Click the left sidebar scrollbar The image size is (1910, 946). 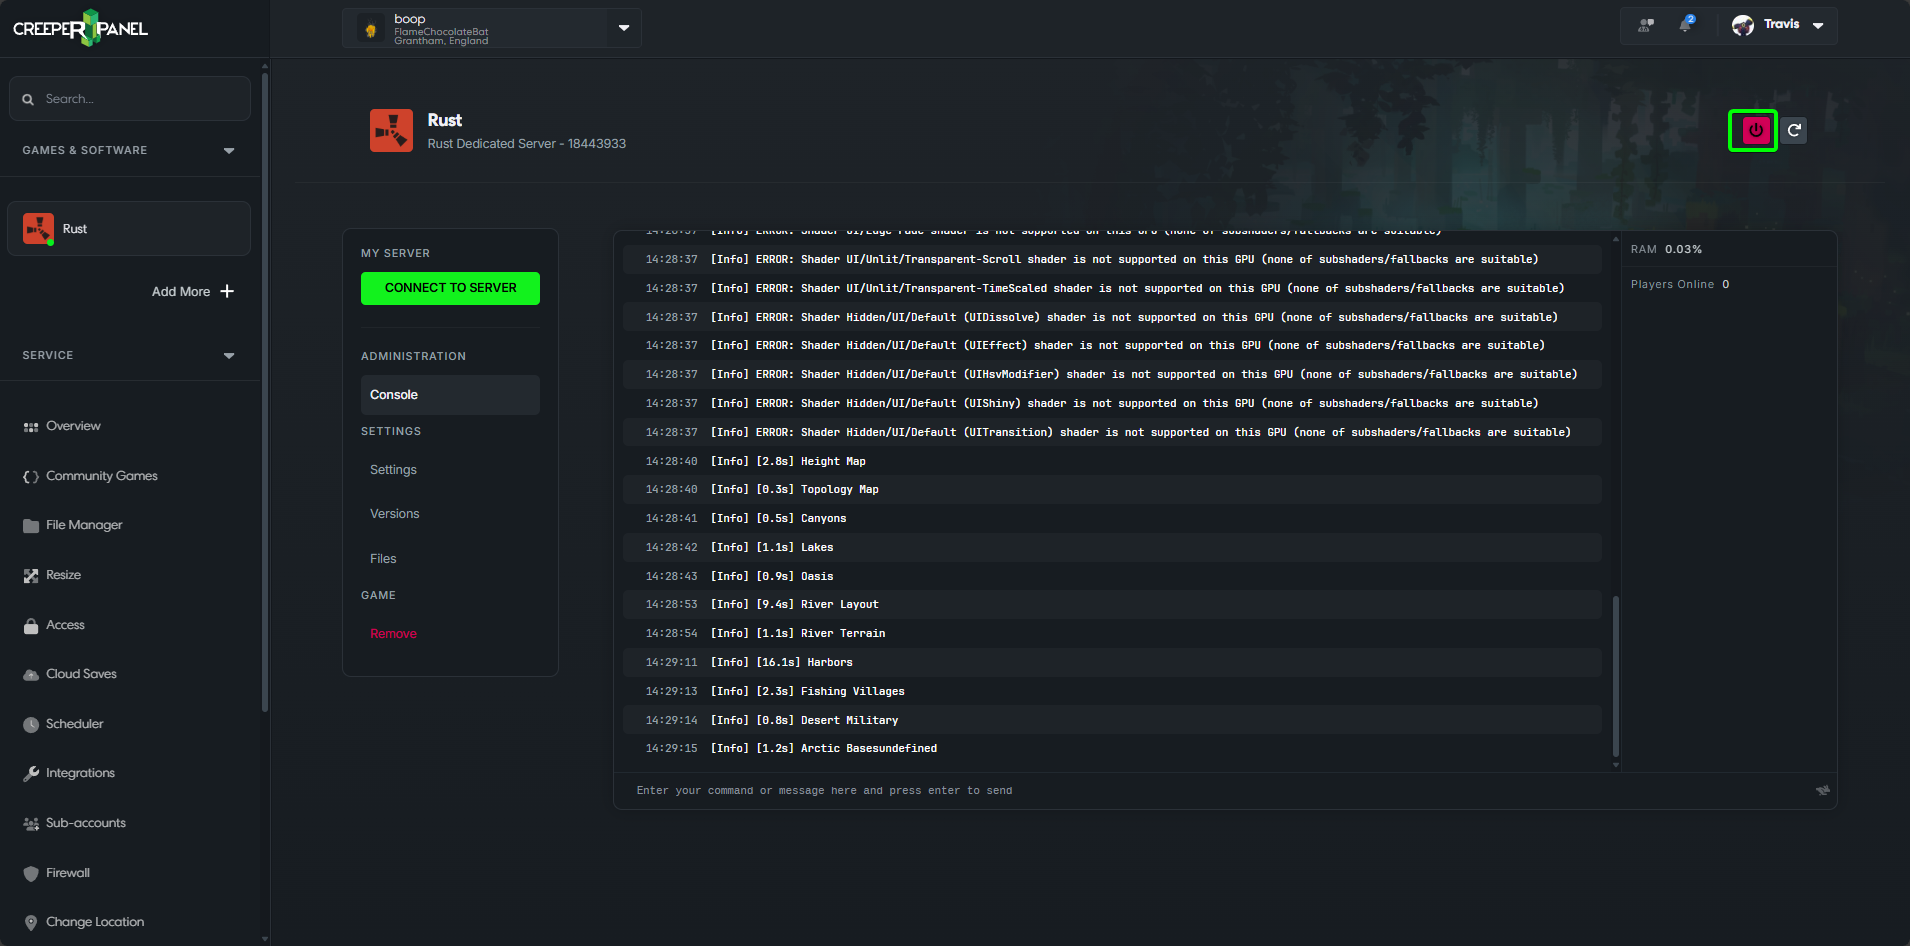click(x=264, y=390)
